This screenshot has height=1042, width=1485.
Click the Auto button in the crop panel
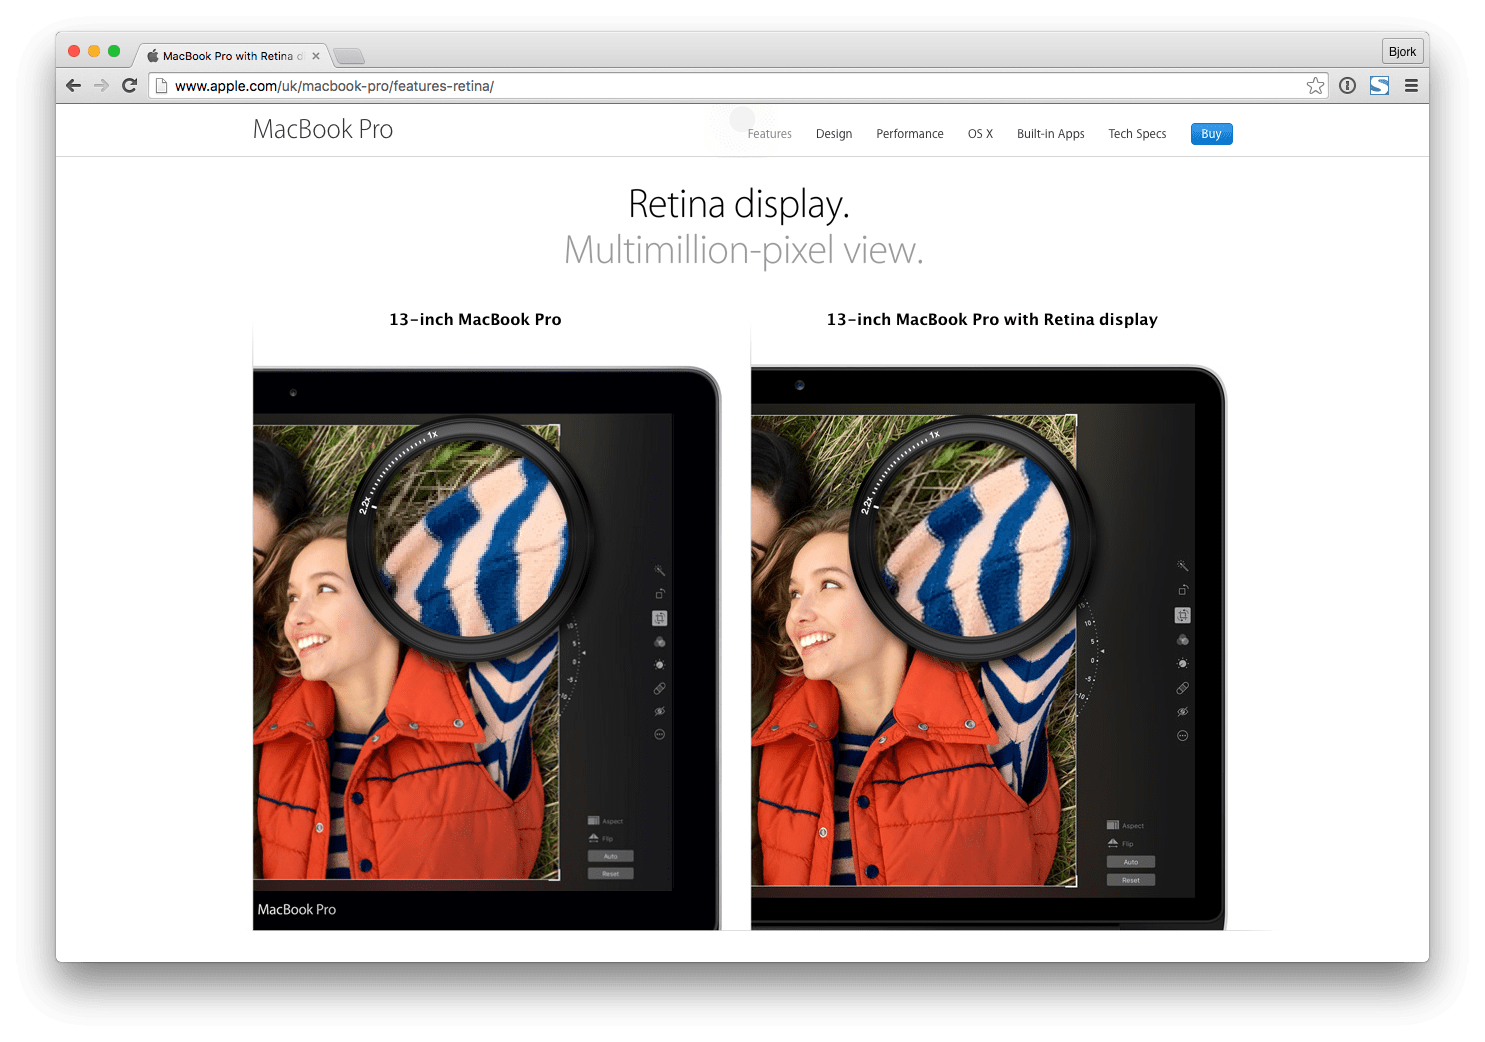click(610, 856)
